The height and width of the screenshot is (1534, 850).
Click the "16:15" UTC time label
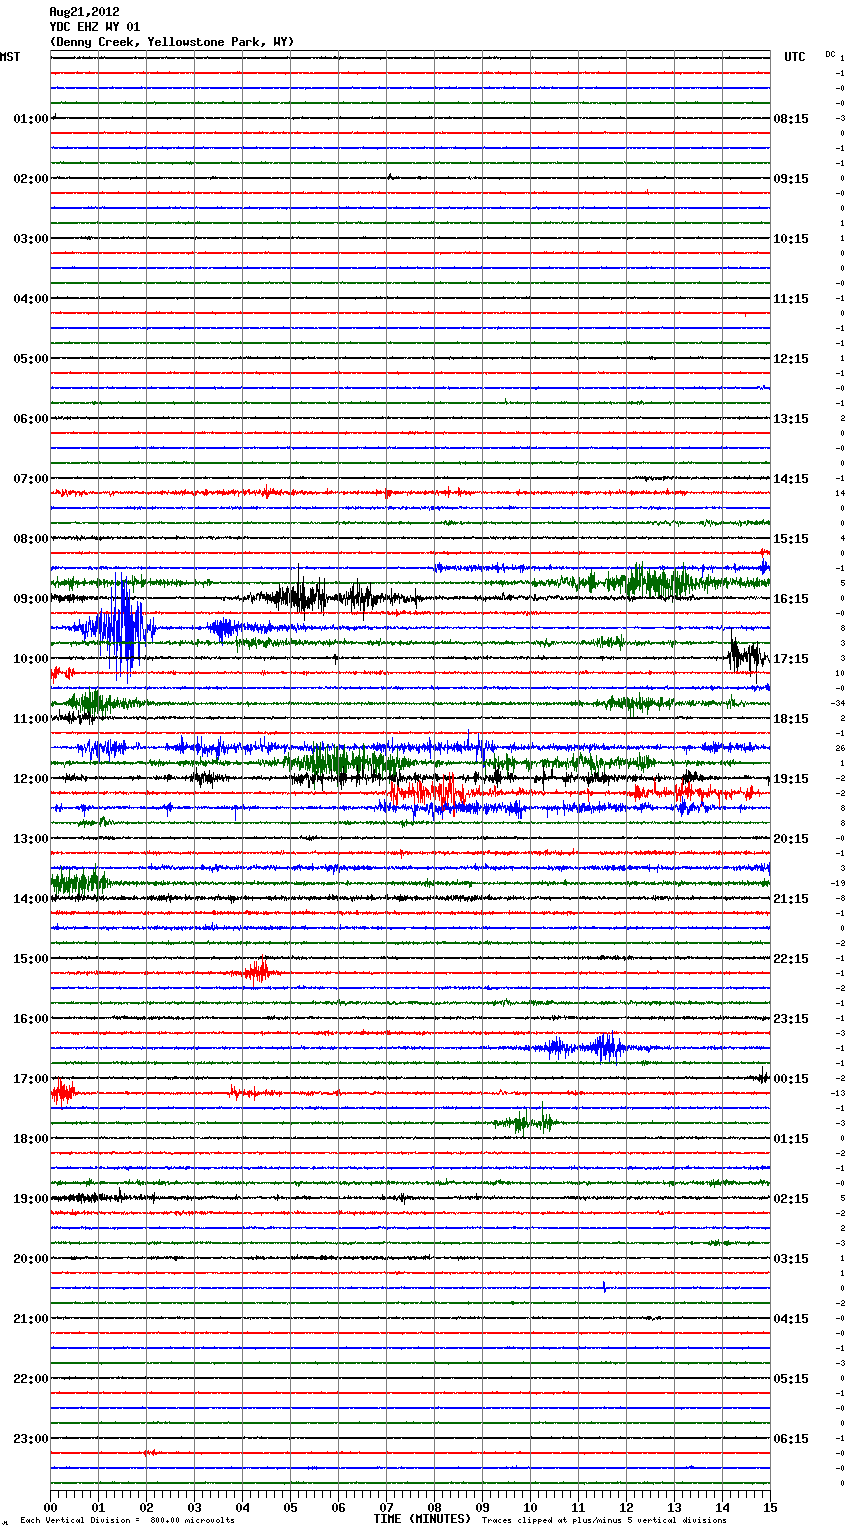pos(791,599)
